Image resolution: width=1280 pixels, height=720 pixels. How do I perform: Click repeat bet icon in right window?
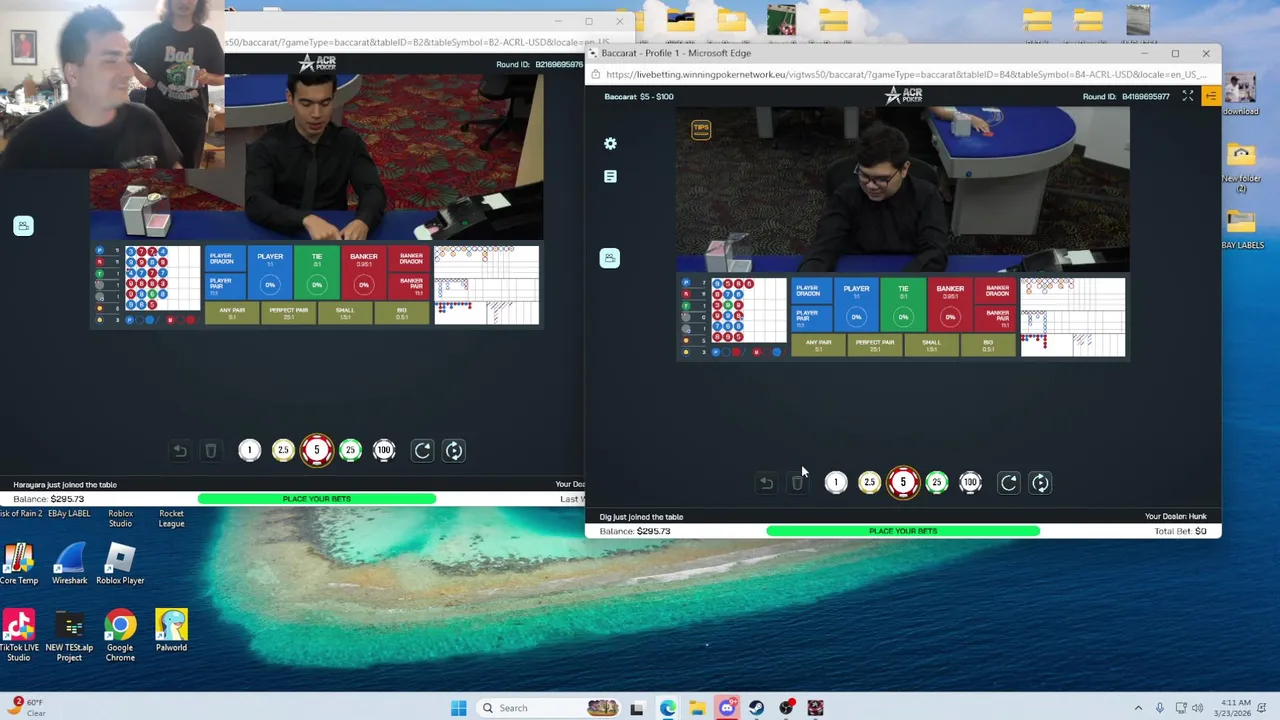pos(1009,483)
